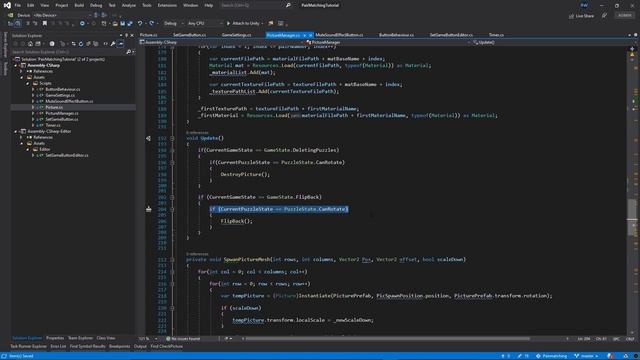Collapse the Scripts folder in Solution Explorer
640x360 pixels.
tap(28, 83)
